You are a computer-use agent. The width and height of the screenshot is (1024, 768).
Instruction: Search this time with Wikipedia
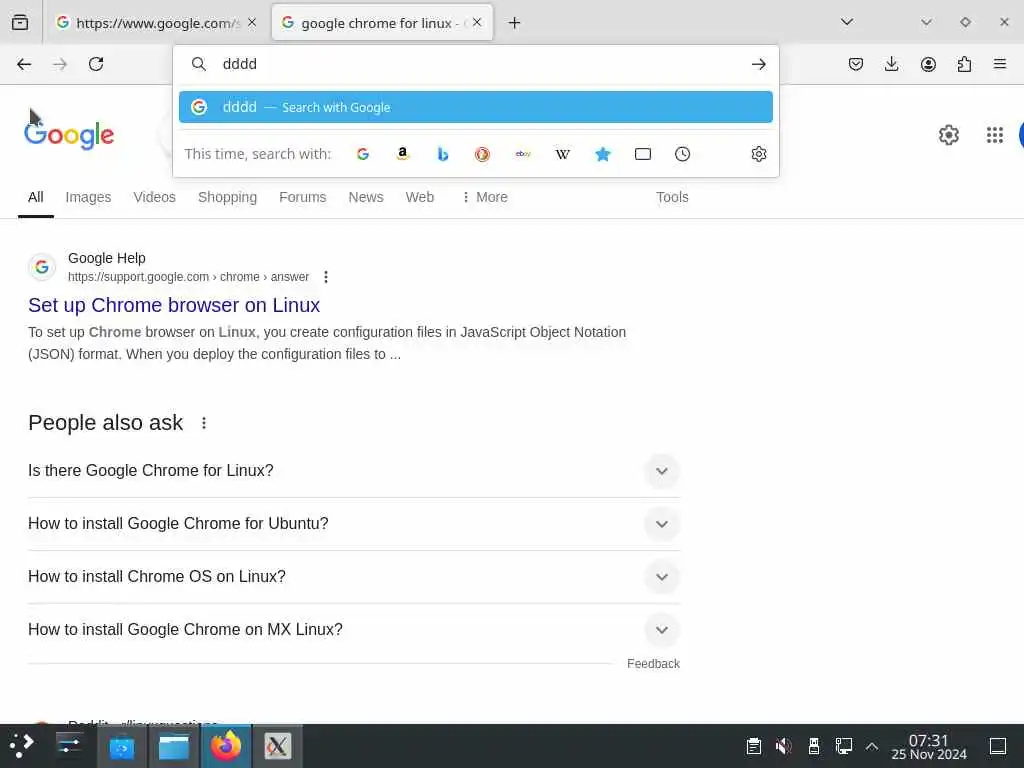(x=563, y=154)
